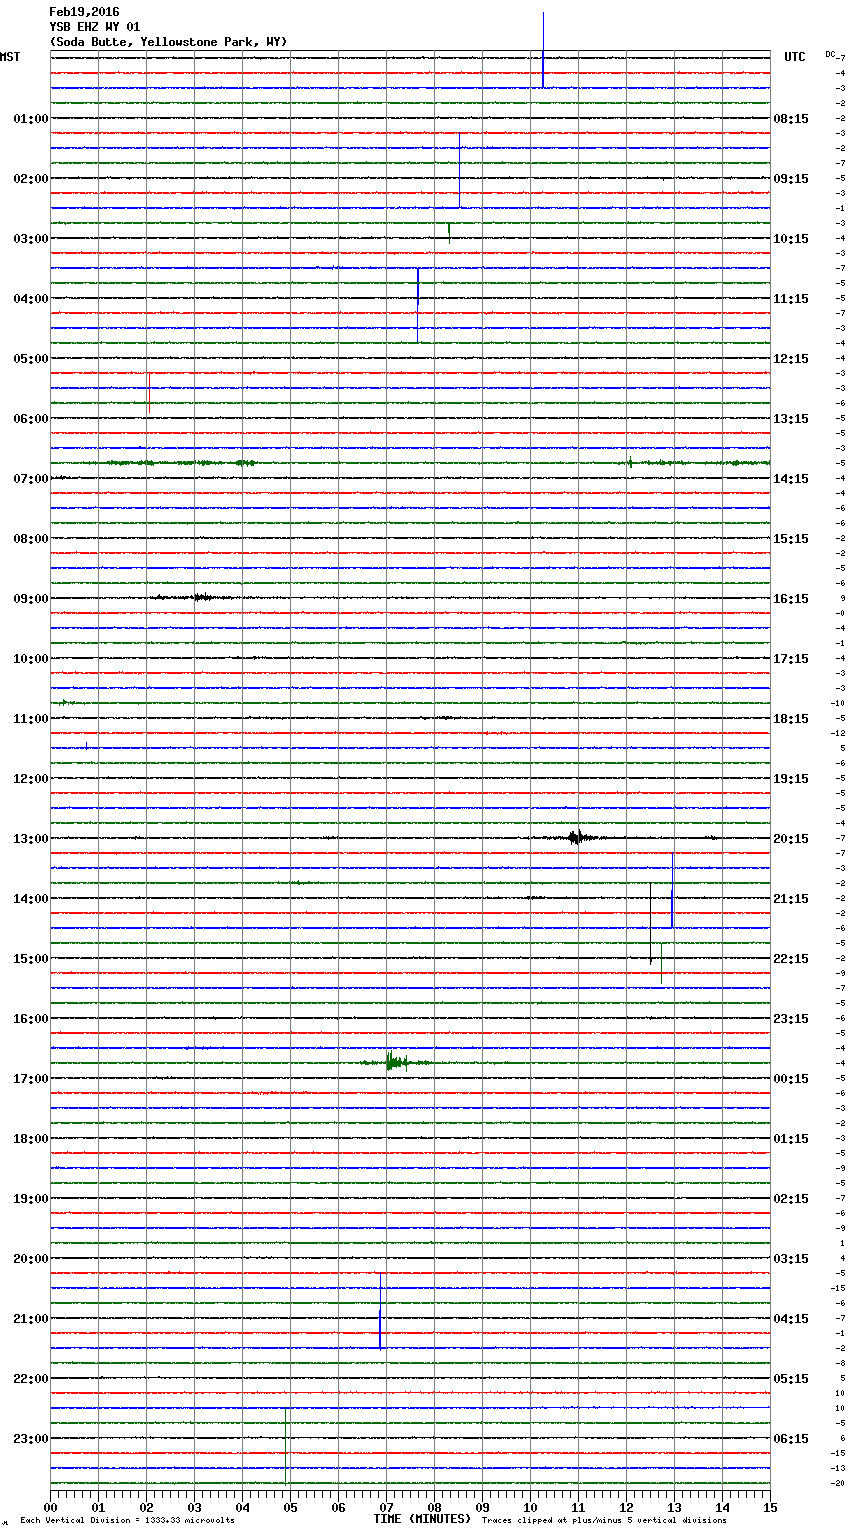This screenshot has height=1534, width=850.
Task: Click the Traces clipped at plus/minus 5 note
Action: 604,1520
